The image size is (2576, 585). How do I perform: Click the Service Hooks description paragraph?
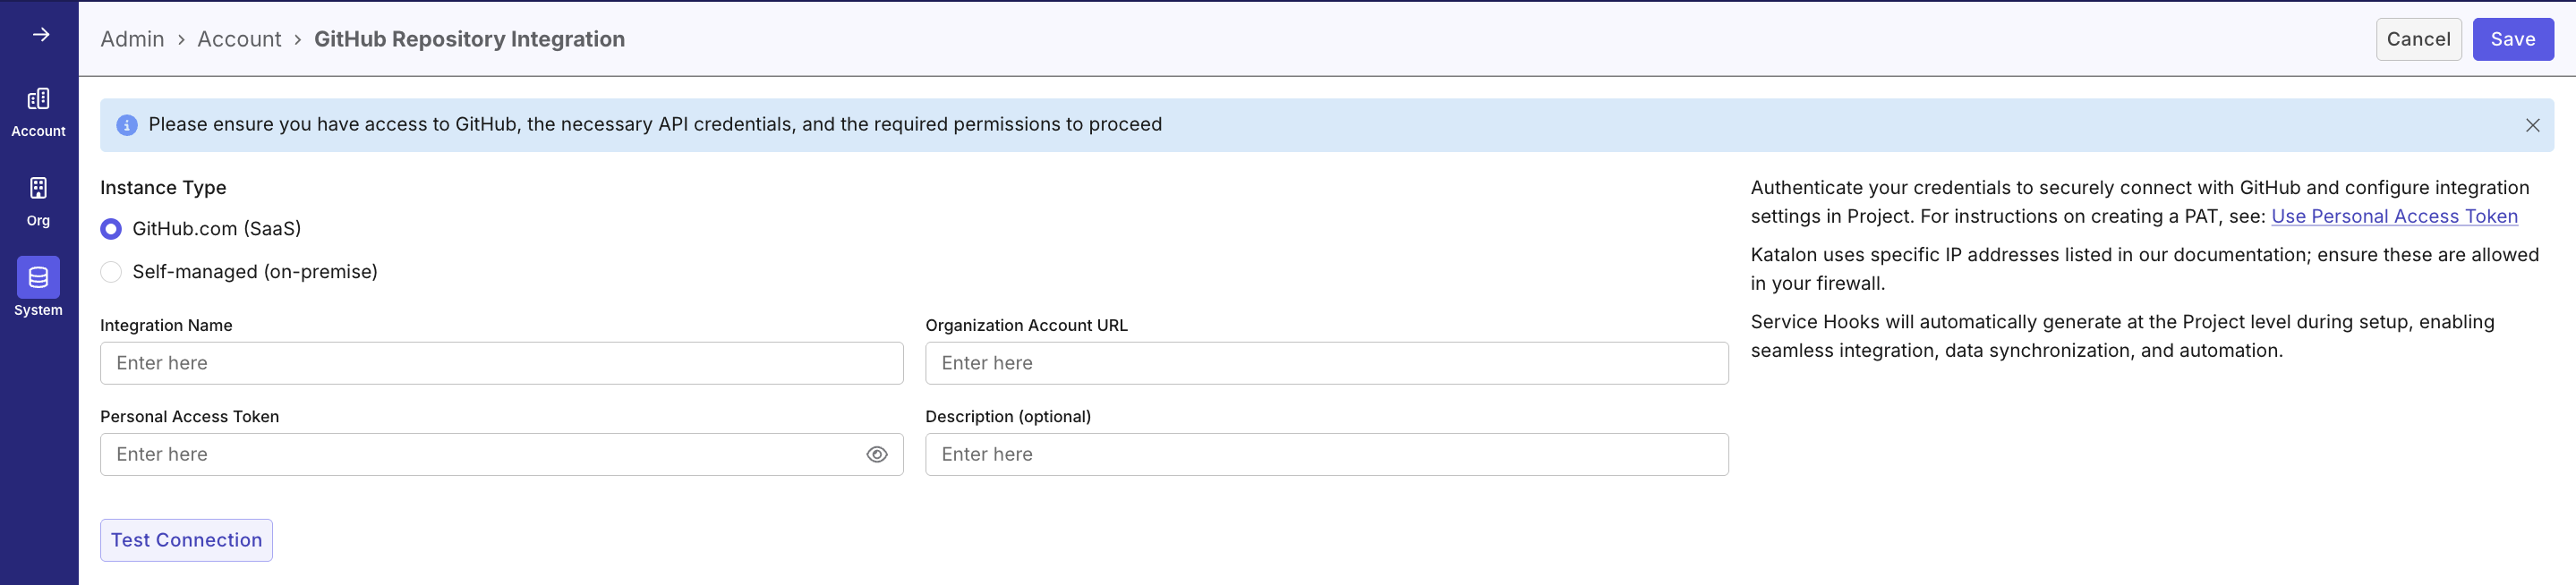pyautogui.click(x=2122, y=336)
